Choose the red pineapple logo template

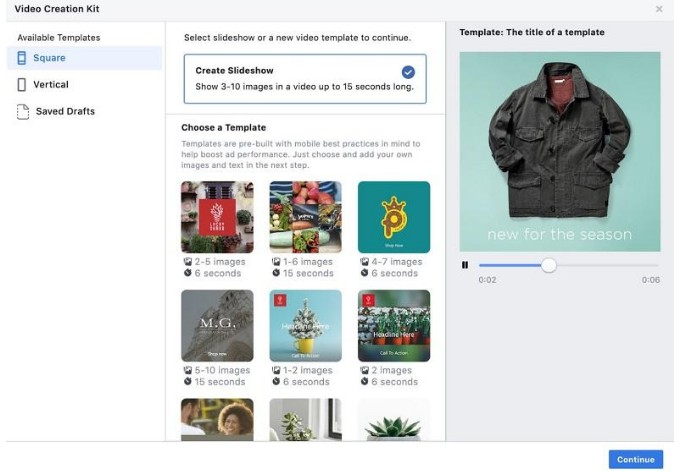pyautogui.click(x=217, y=217)
